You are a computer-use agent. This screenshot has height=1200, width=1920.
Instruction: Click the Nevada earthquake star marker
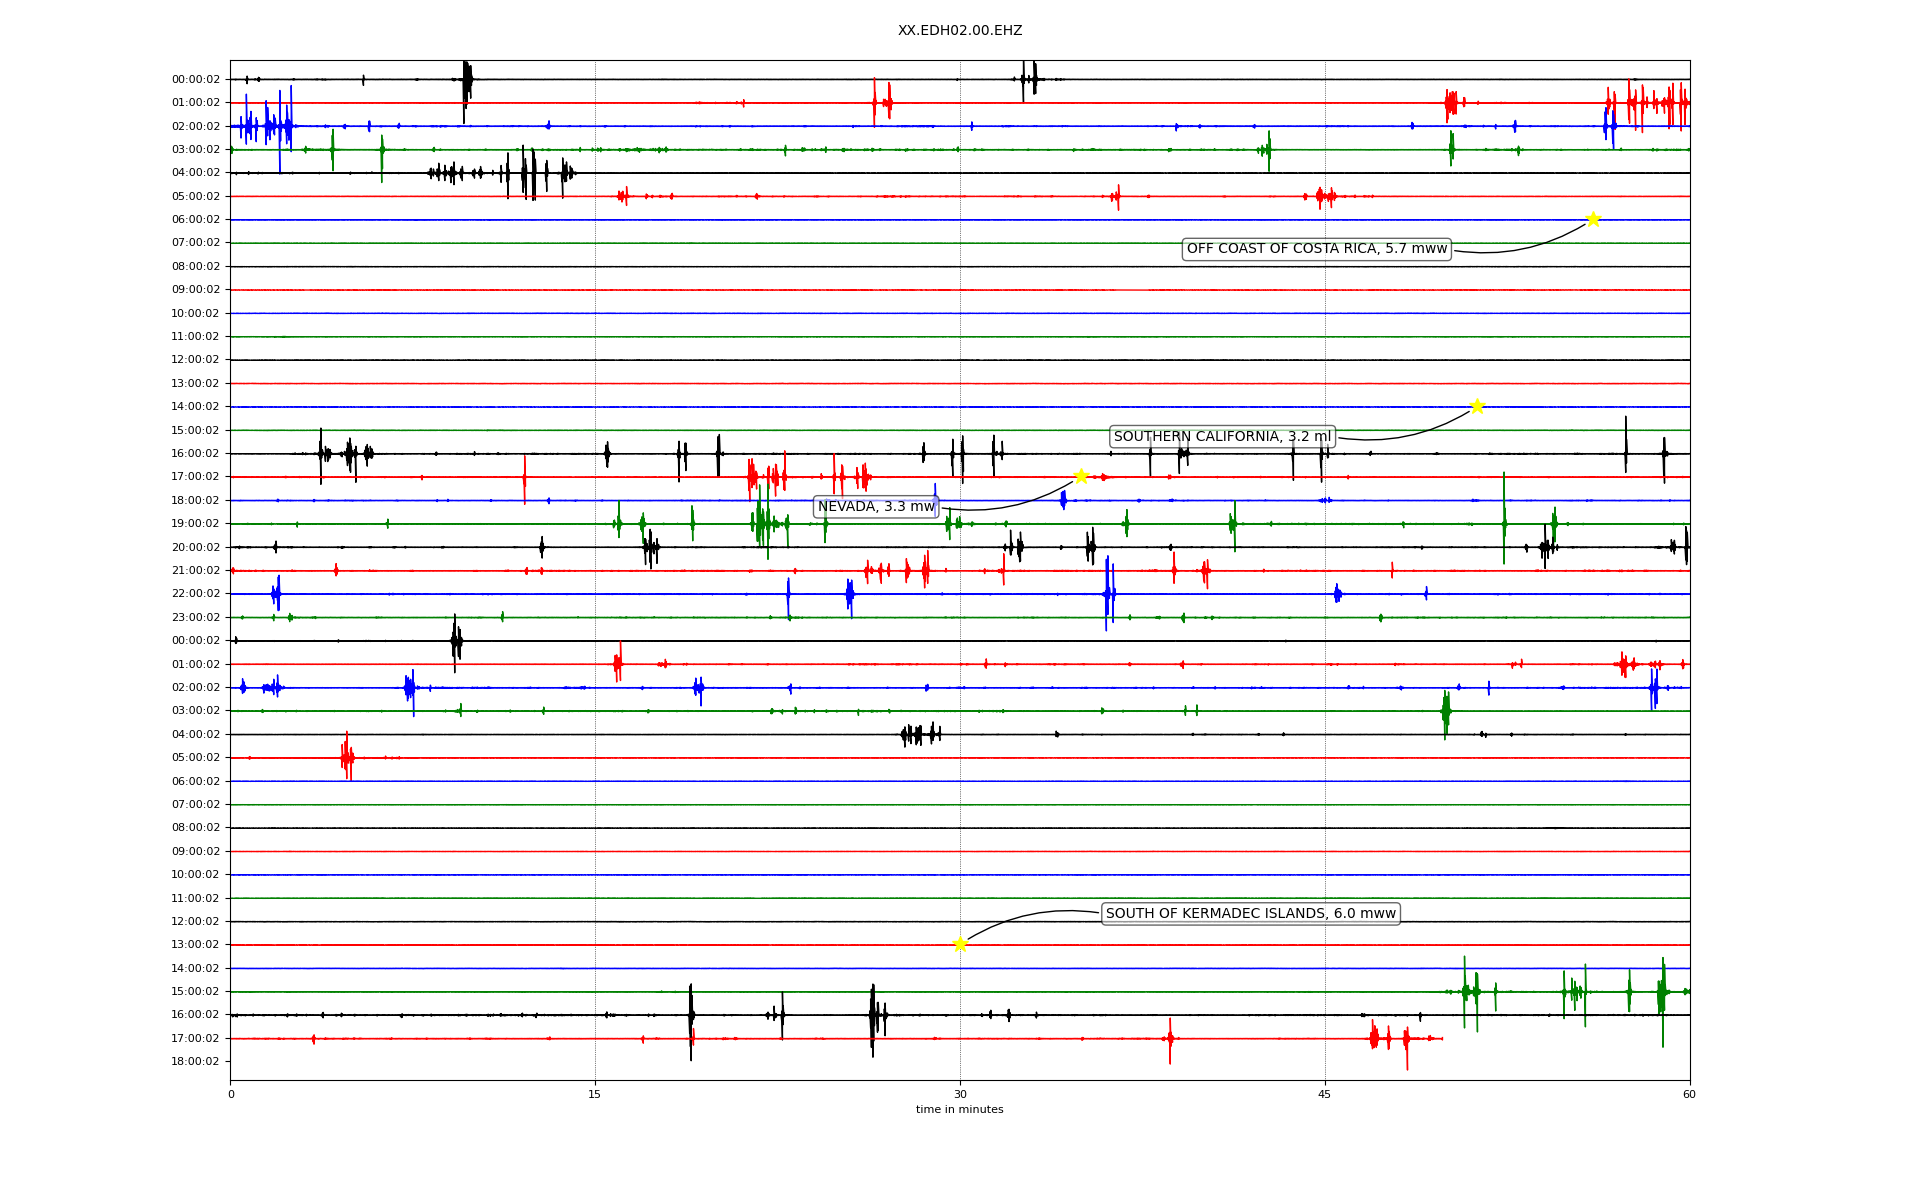coord(1080,476)
